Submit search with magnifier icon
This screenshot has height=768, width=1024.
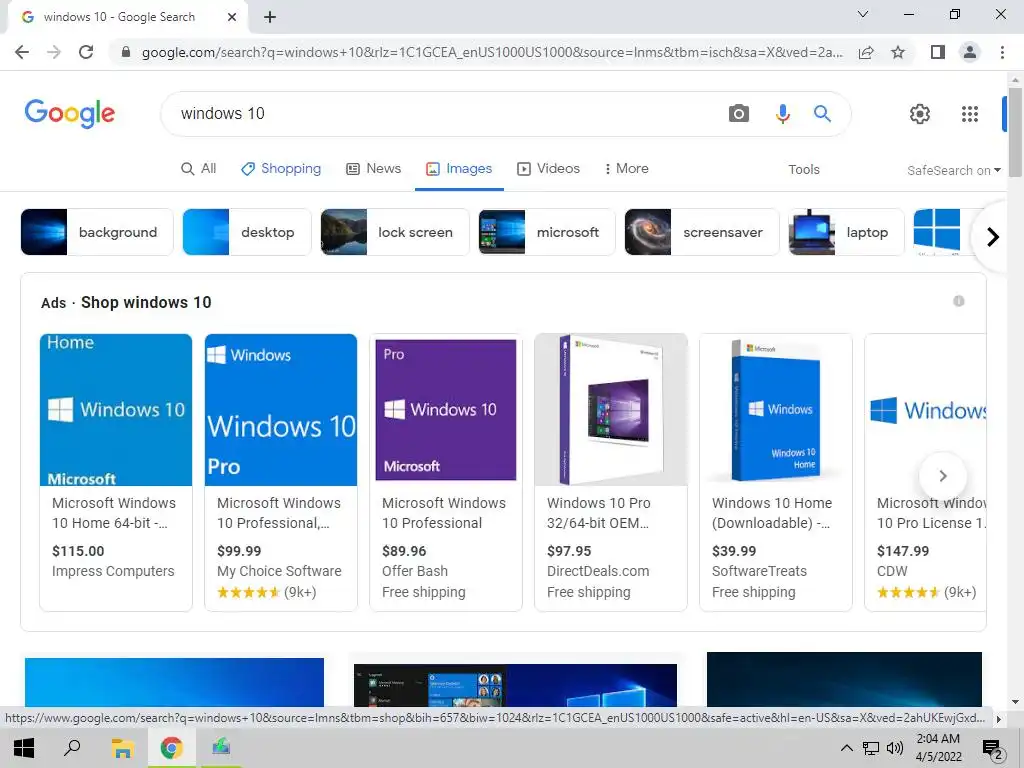[x=822, y=114]
